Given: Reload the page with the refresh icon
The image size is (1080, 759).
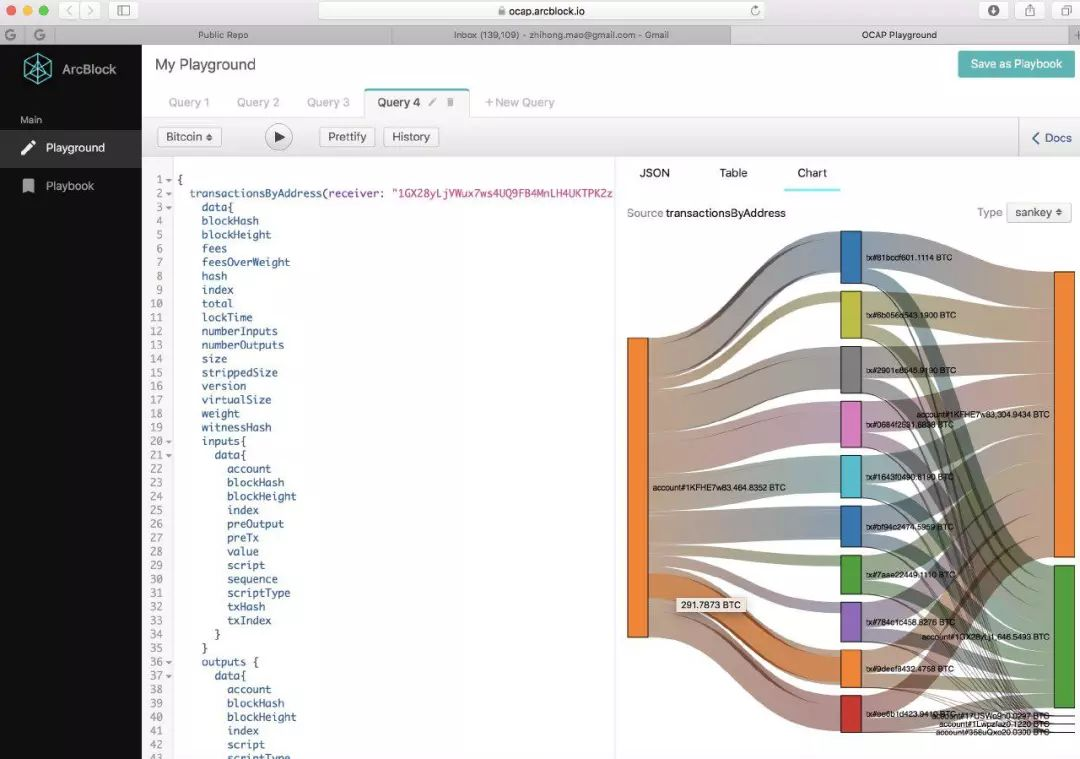Looking at the screenshot, I should tap(756, 10).
